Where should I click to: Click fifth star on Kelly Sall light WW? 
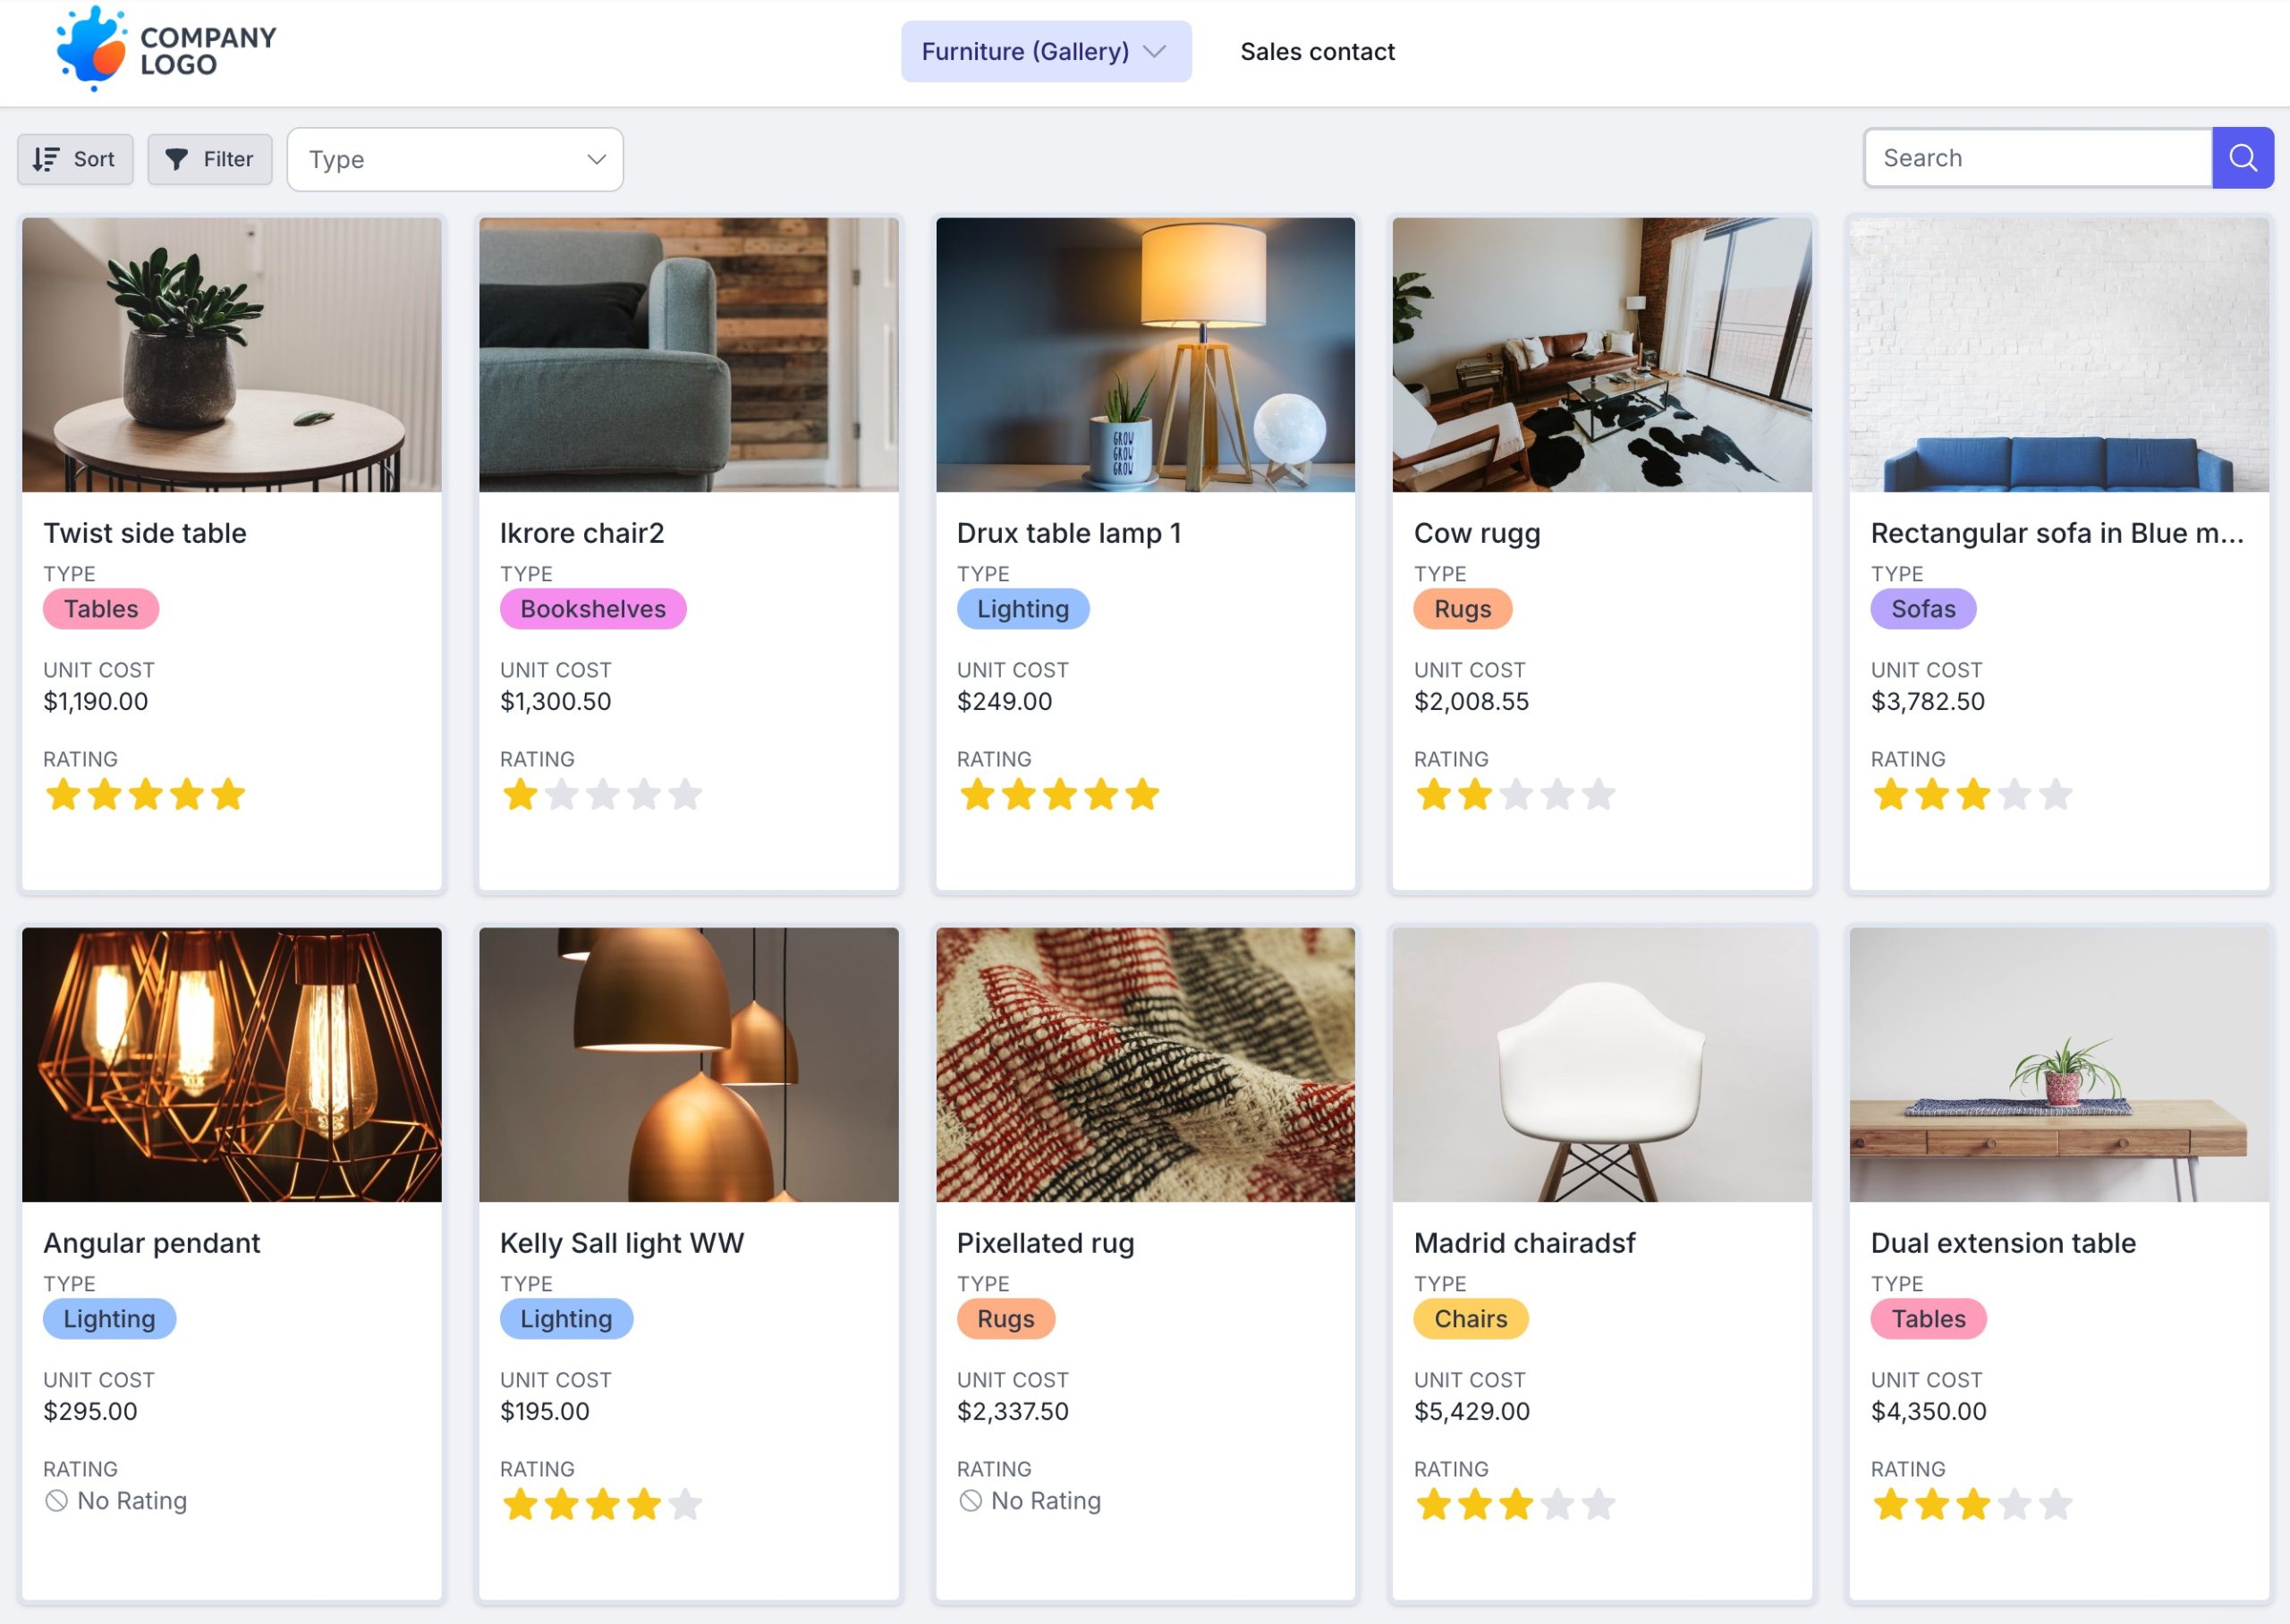pos(685,1504)
